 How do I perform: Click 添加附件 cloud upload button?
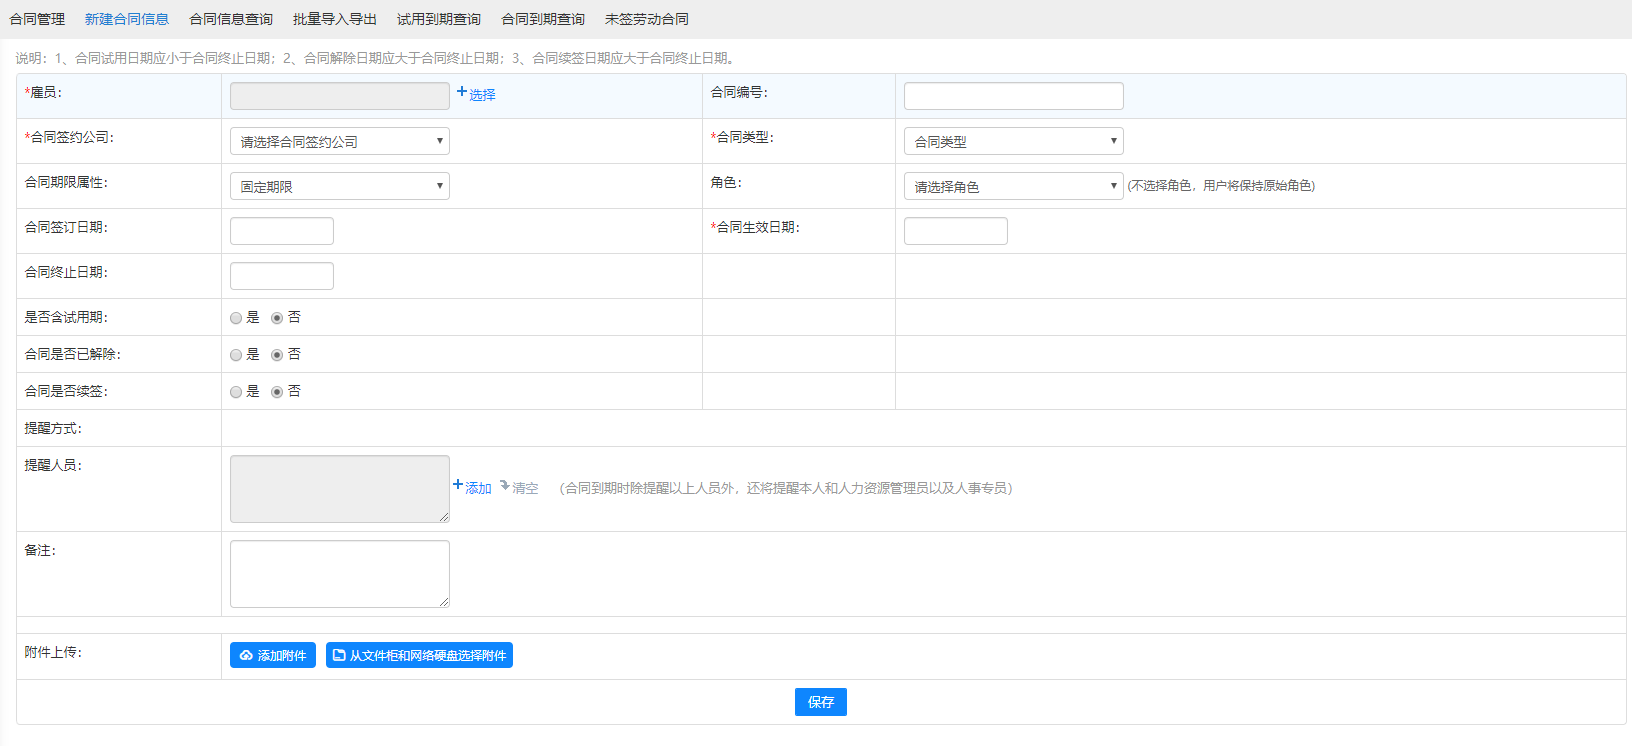point(272,655)
